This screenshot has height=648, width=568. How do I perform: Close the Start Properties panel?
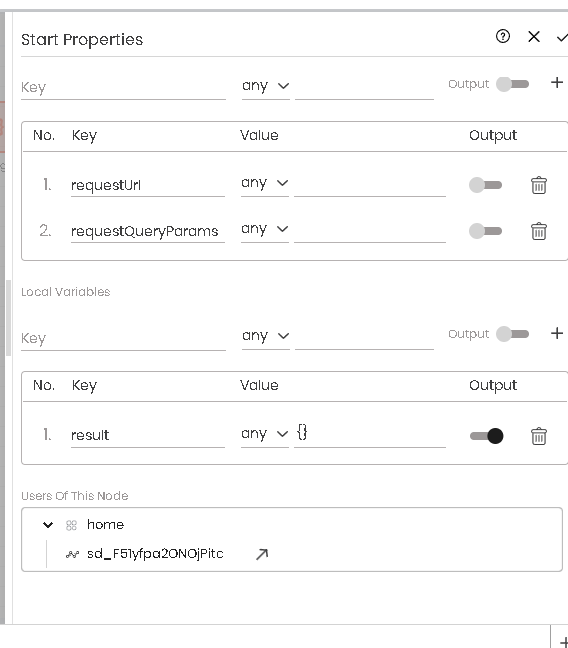point(534,36)
